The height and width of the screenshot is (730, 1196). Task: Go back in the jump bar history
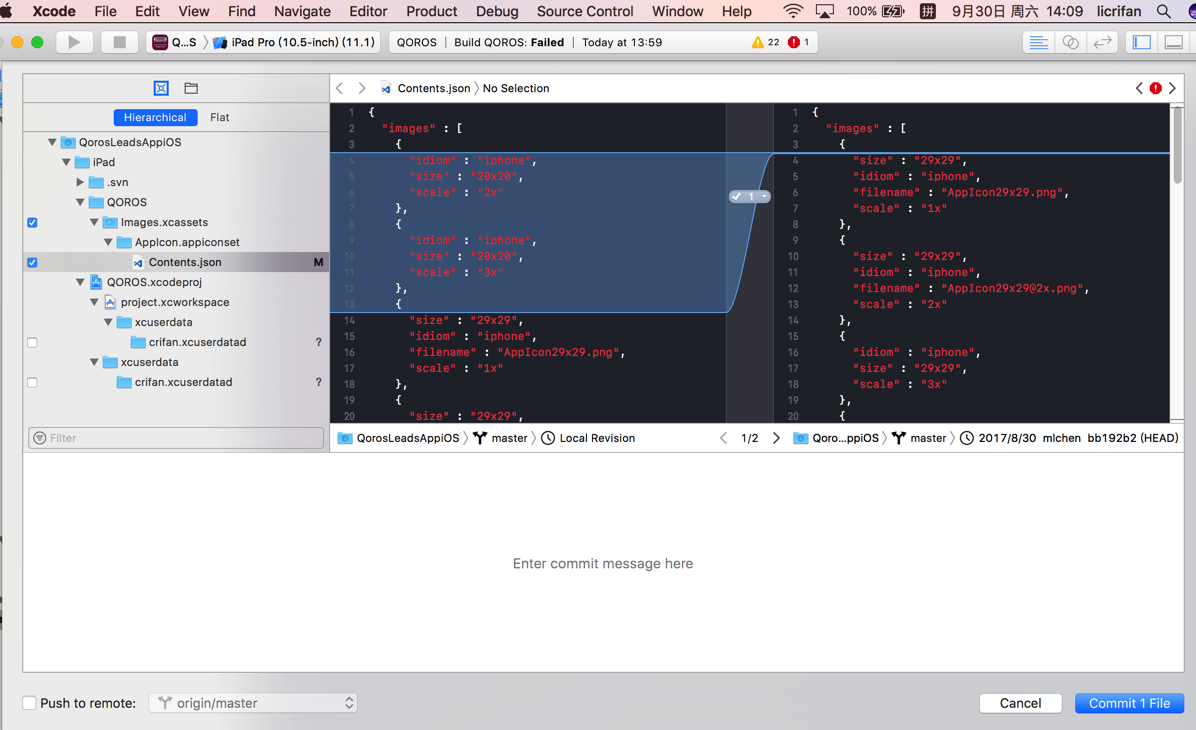pos(340,88)
